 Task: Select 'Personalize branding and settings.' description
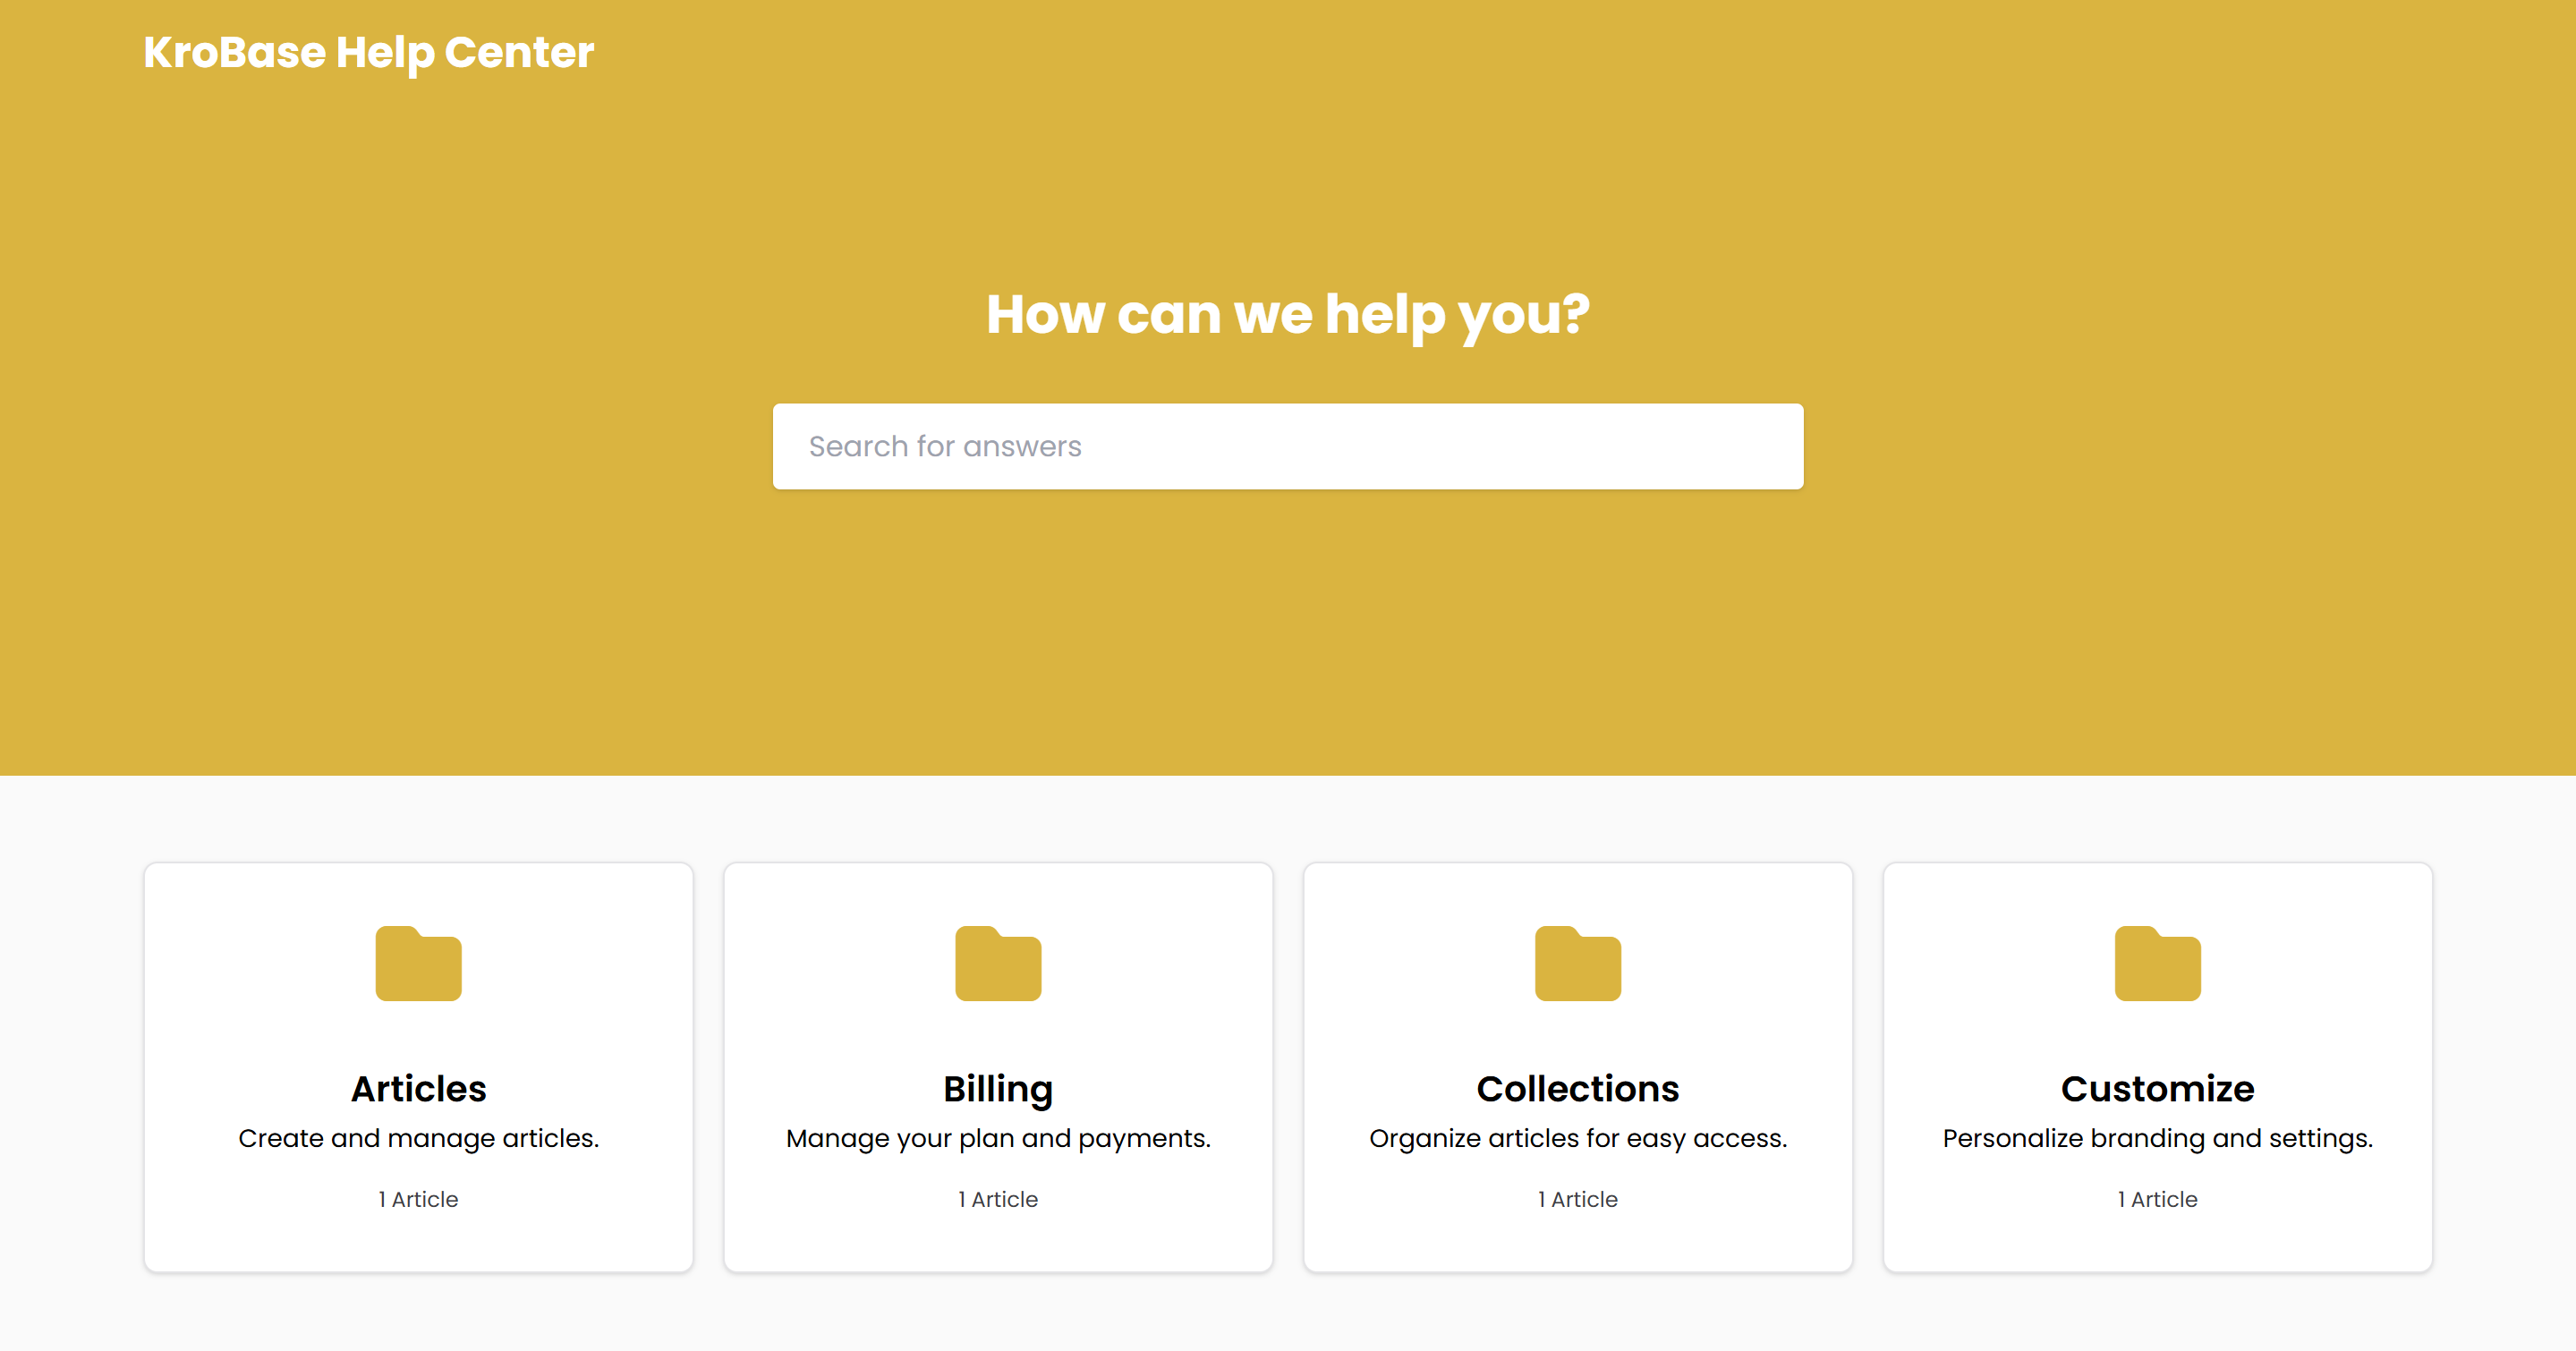tap(2158, 1138)
